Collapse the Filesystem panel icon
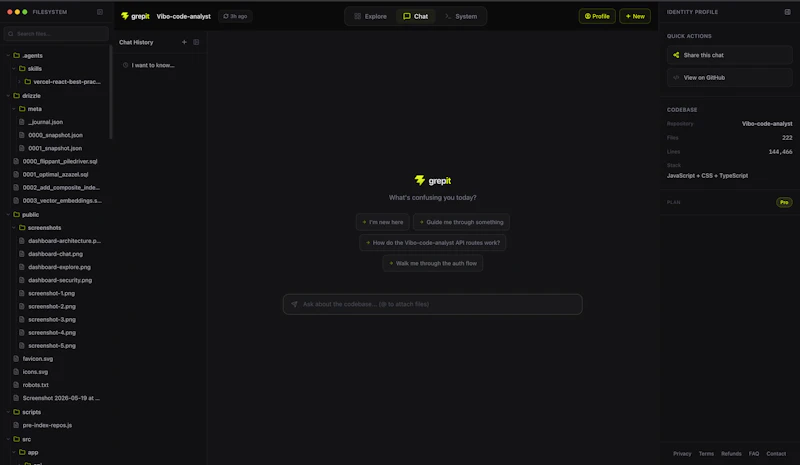 click(100, 12)
